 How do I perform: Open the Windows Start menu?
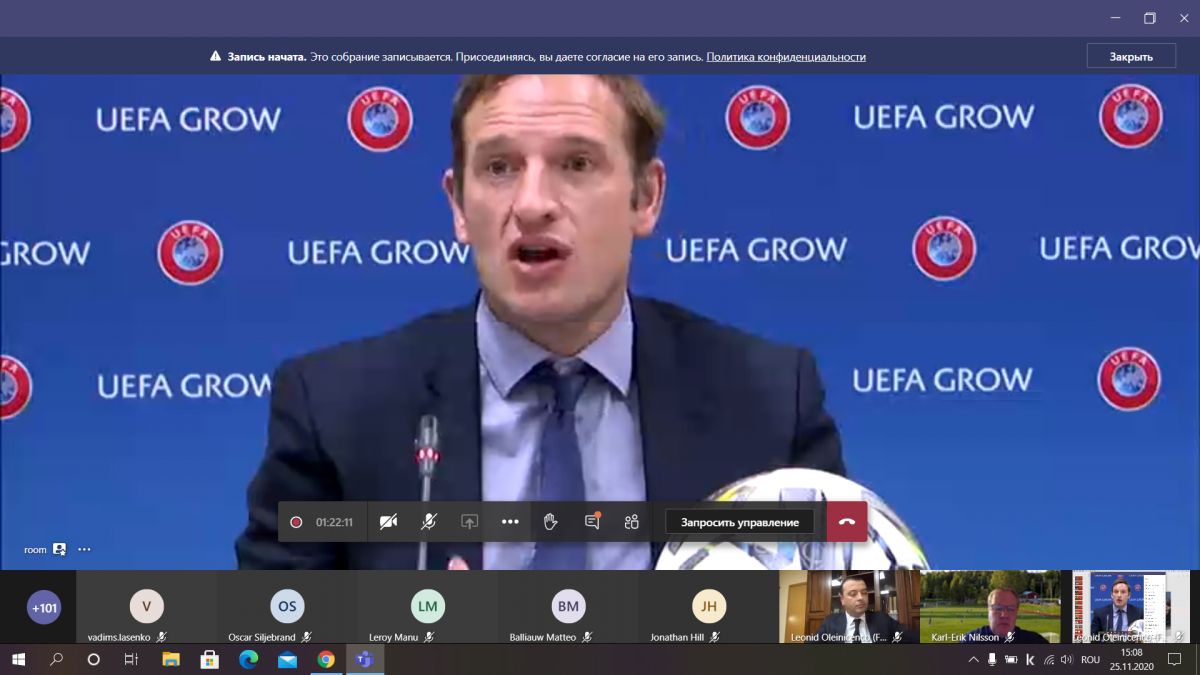pos(18,659)
